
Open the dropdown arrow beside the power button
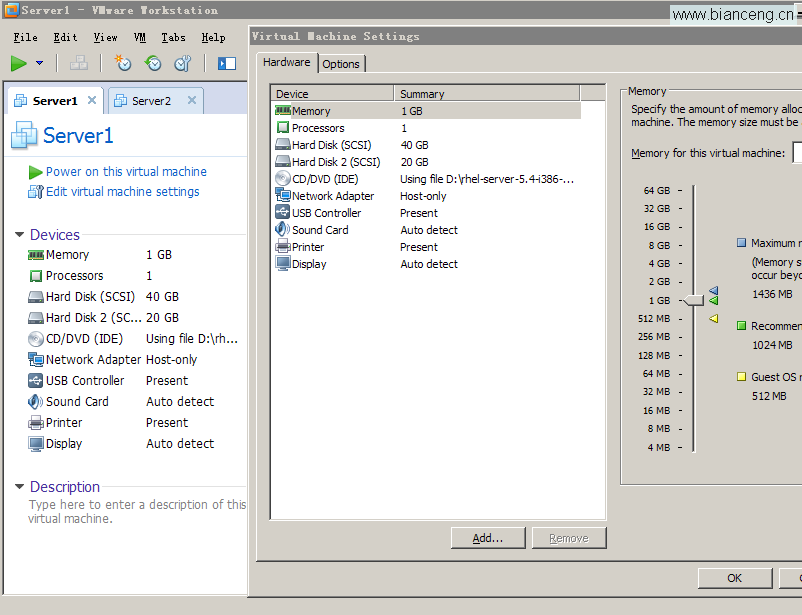(39, 63)
